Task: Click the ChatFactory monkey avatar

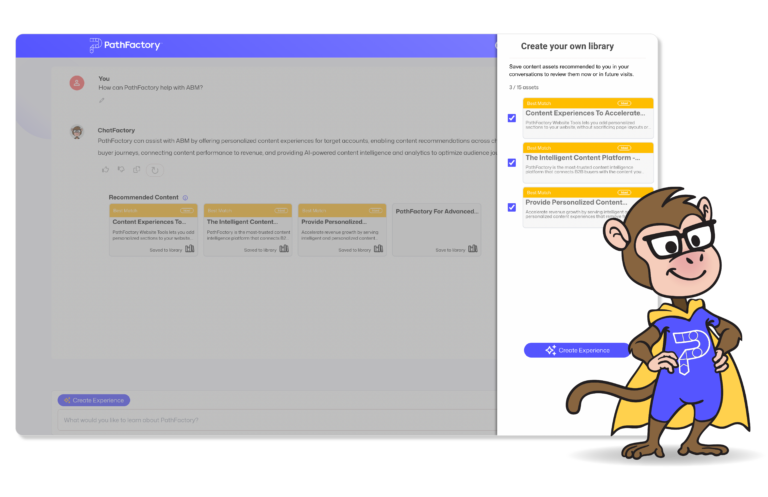Action: [77, 132]
